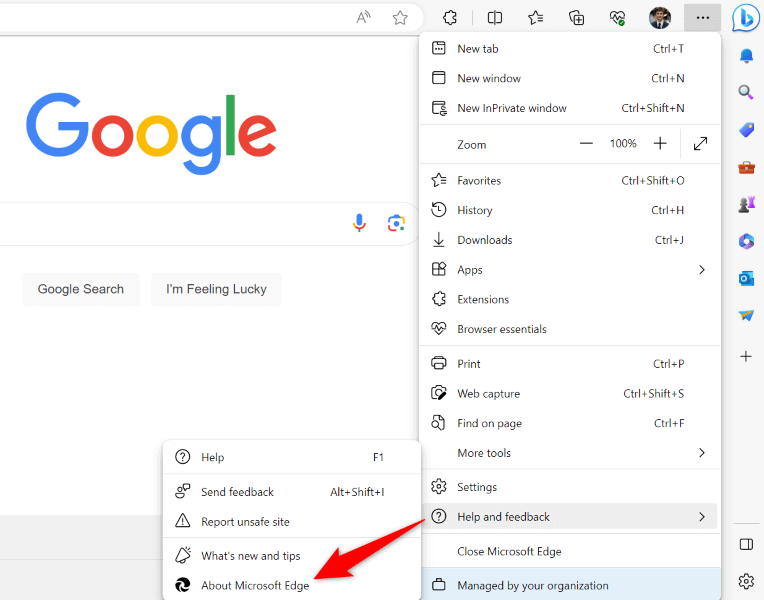Open sidebar Shopping tag icon

tap(746, 130)
